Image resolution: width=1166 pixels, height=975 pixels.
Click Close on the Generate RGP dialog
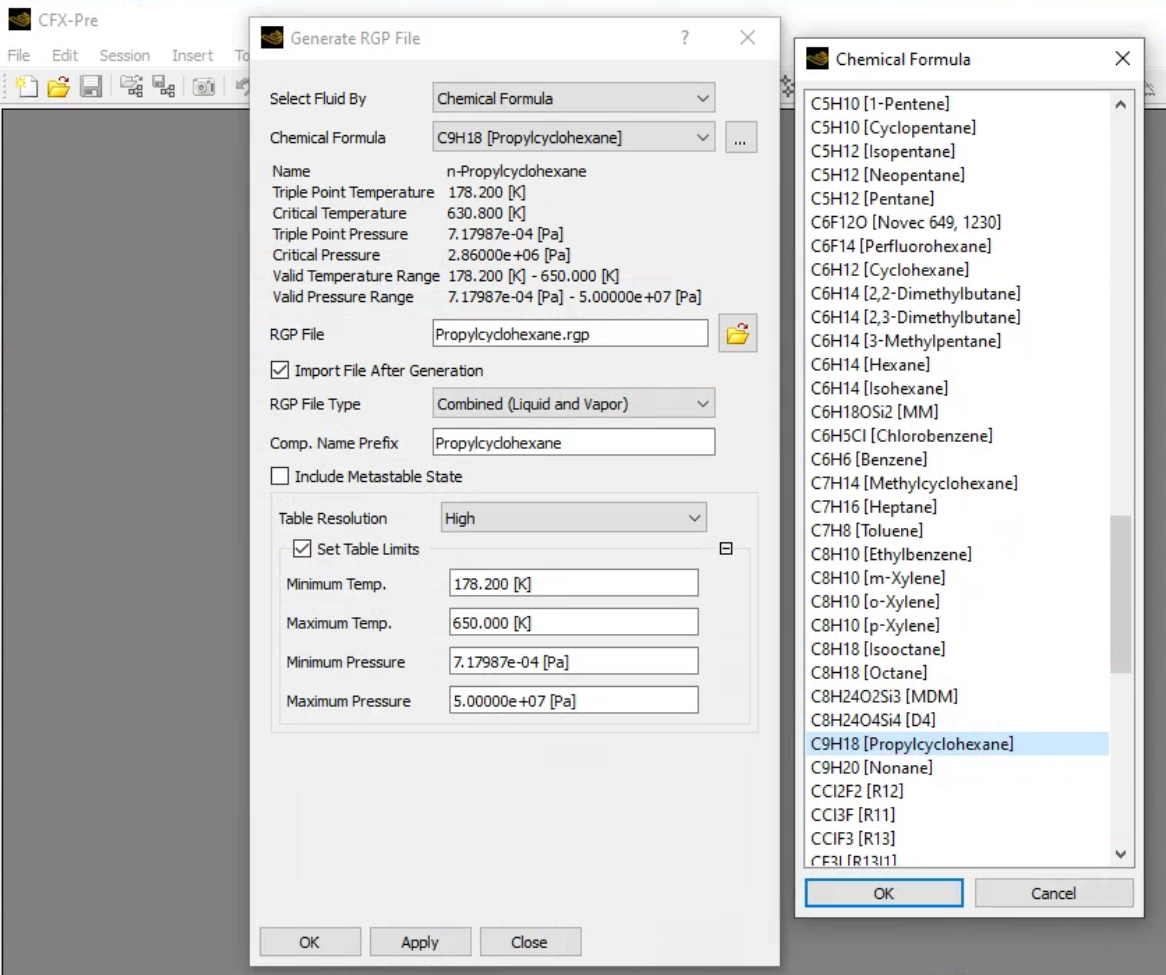530,941
